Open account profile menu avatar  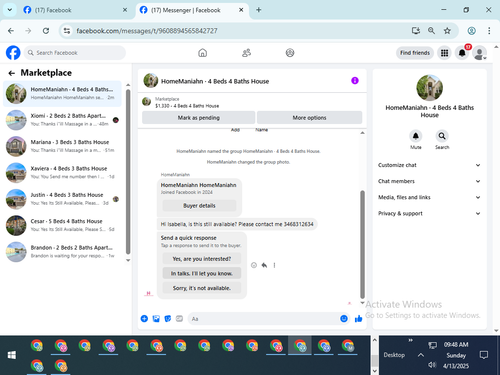click(480, 53)
